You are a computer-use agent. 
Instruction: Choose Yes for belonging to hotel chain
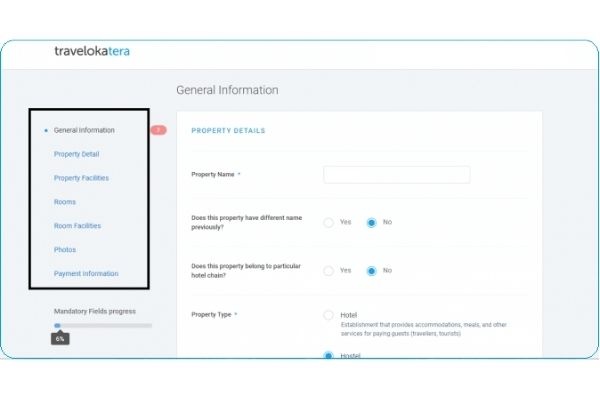pos(328,270)
